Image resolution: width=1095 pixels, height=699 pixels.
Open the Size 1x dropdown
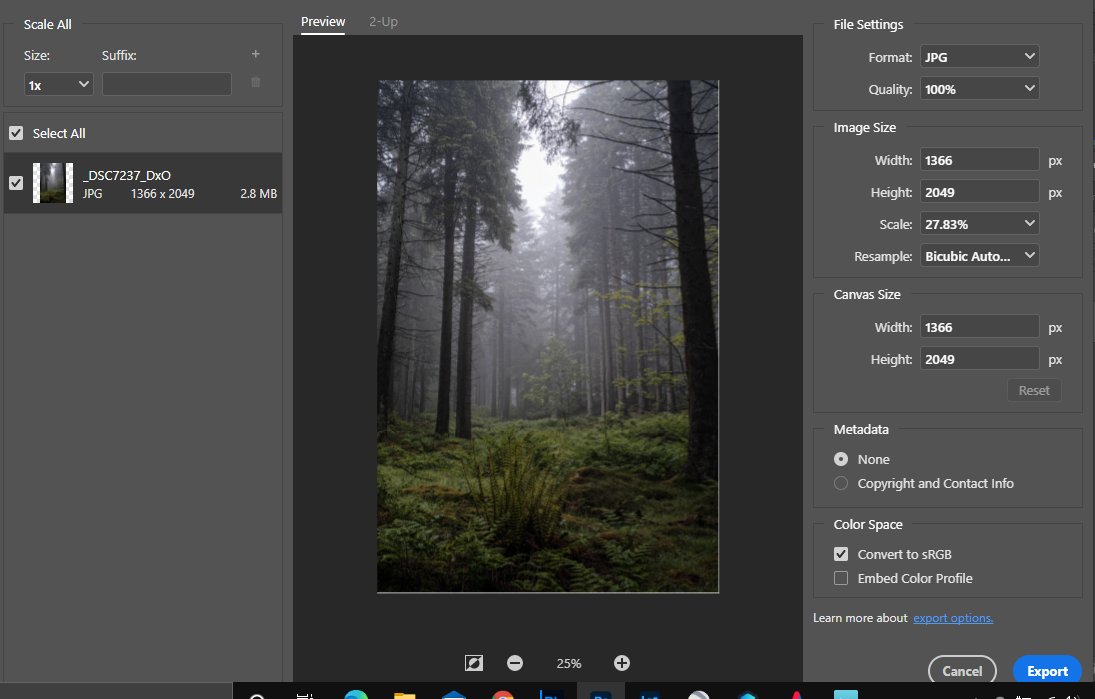click(x=59, y=84)
